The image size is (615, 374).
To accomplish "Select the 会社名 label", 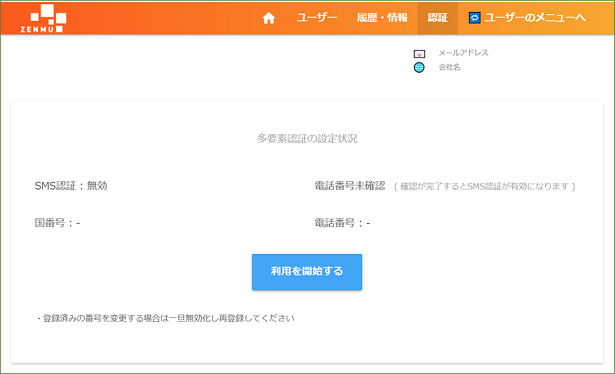I will point(449,67).
